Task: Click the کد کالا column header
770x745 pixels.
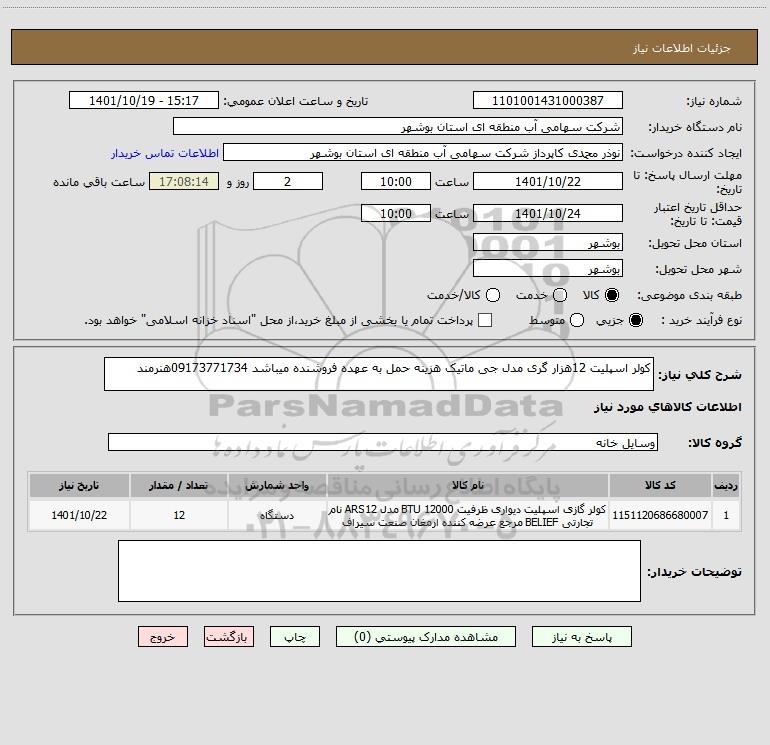Action: pyautogui.click(x=660, y=485)
